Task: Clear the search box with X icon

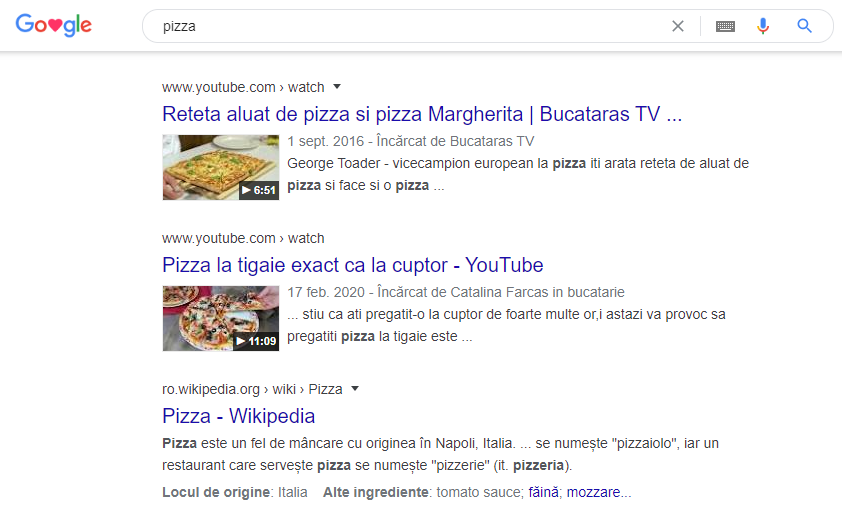Action: (678, 26)
